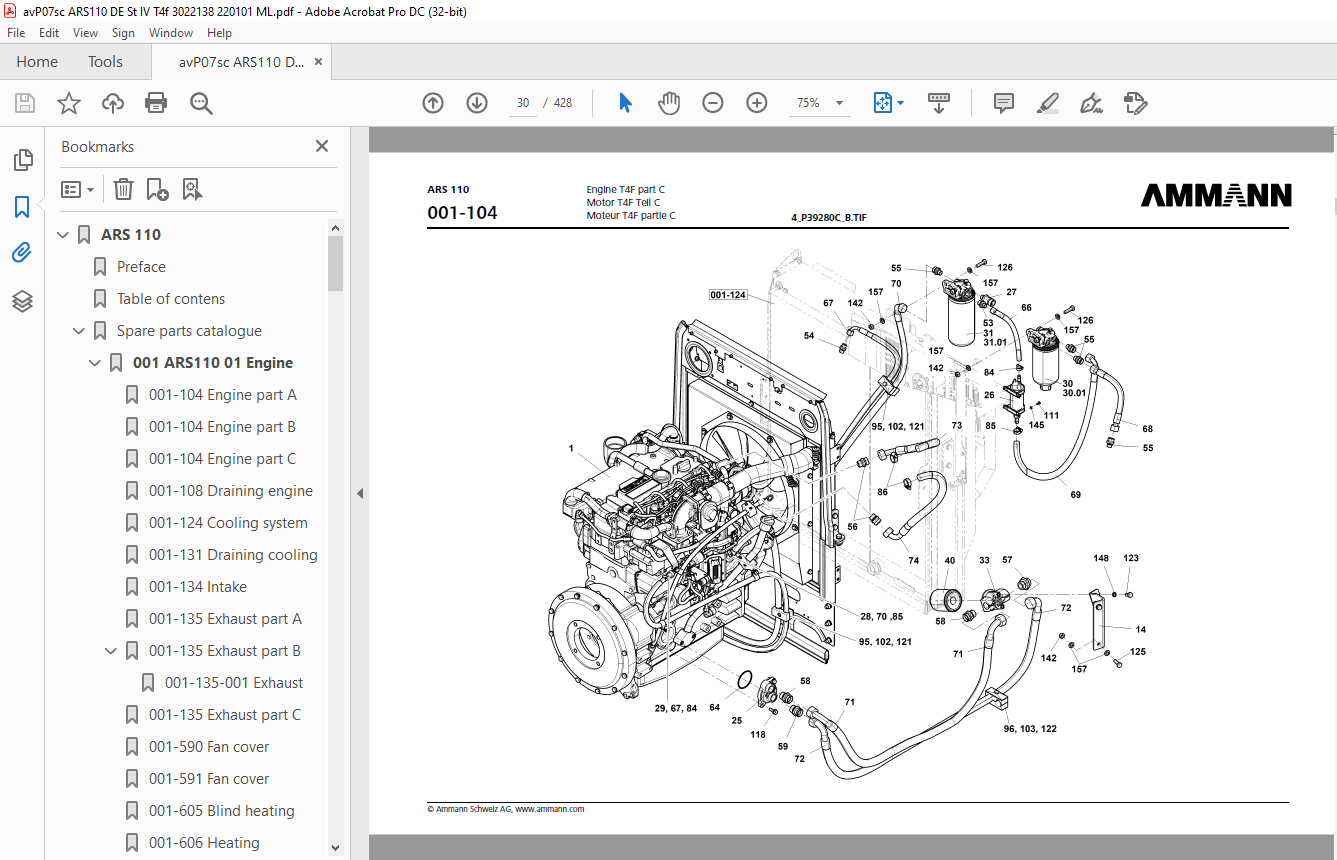
Task: Click the add new bookmark icon
Action: 157,189
